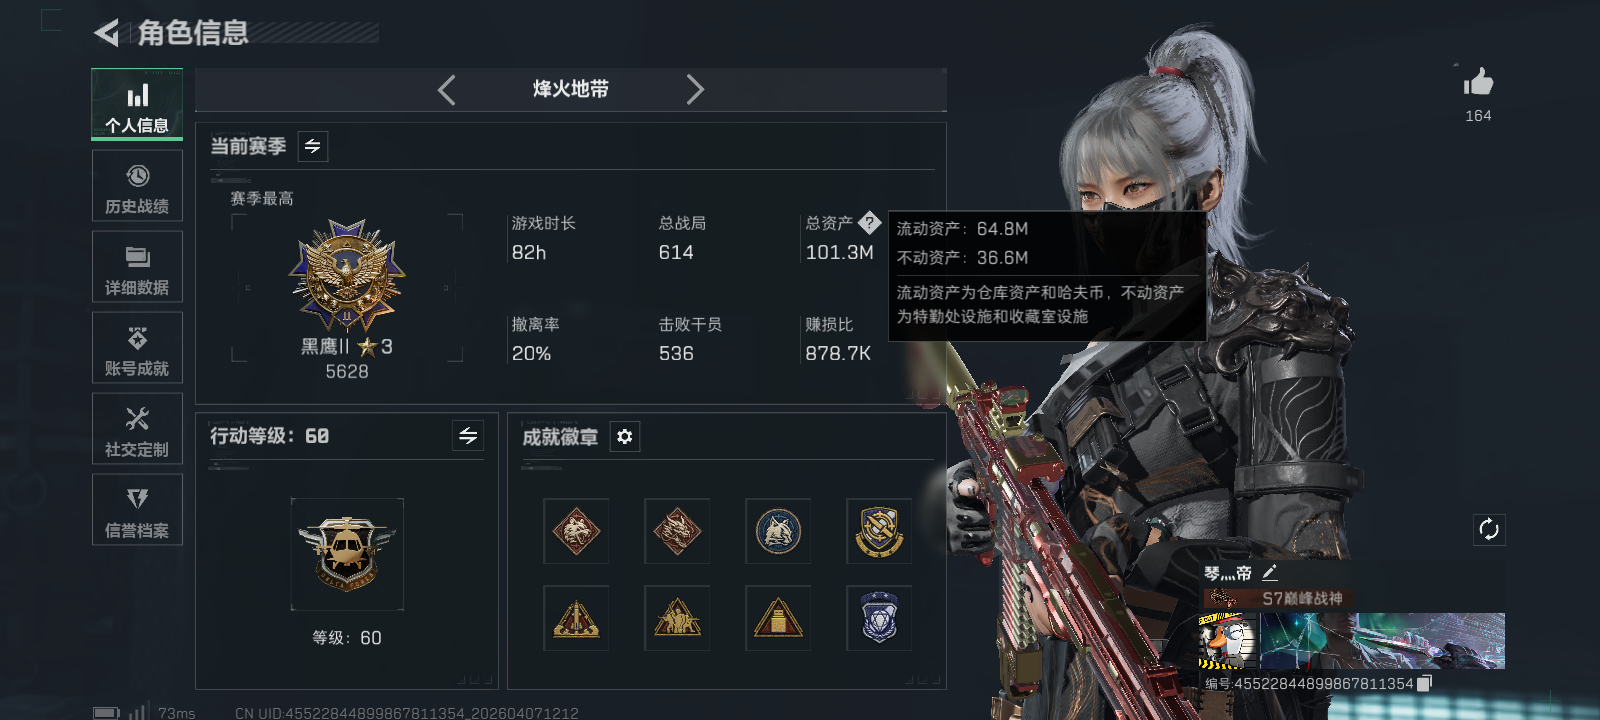This screenshot has height=720, width=1600.
Task: Open the 历史战绩 tab
Action: pos(137,186)
